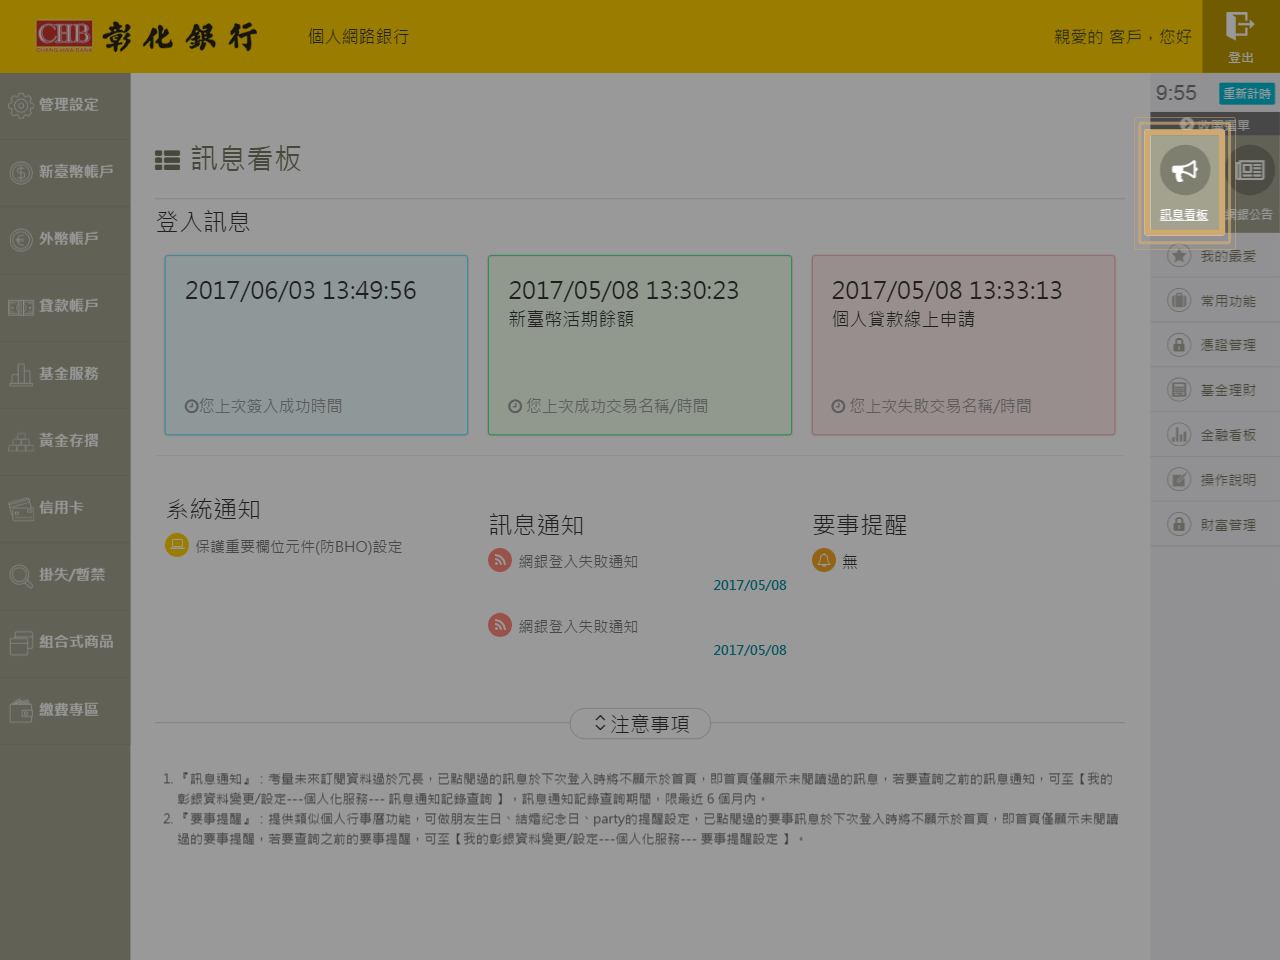
Task: Collapse the 收合選單 side panel header
Action: (x=1214, y=124)
